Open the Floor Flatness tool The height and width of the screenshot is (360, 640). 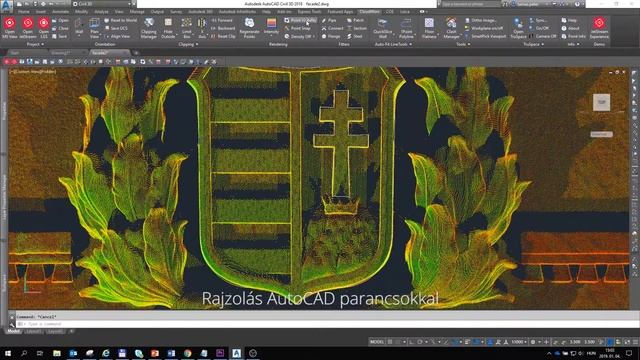tap(429, 28)
